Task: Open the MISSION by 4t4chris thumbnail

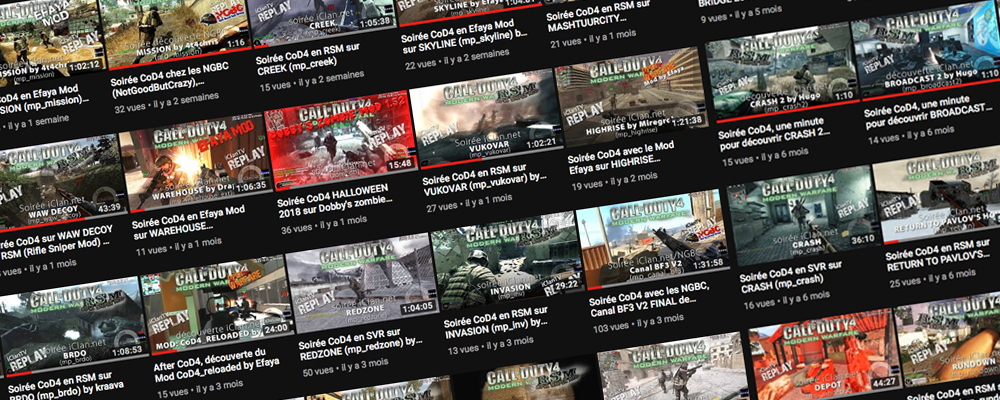Action: 175,32
